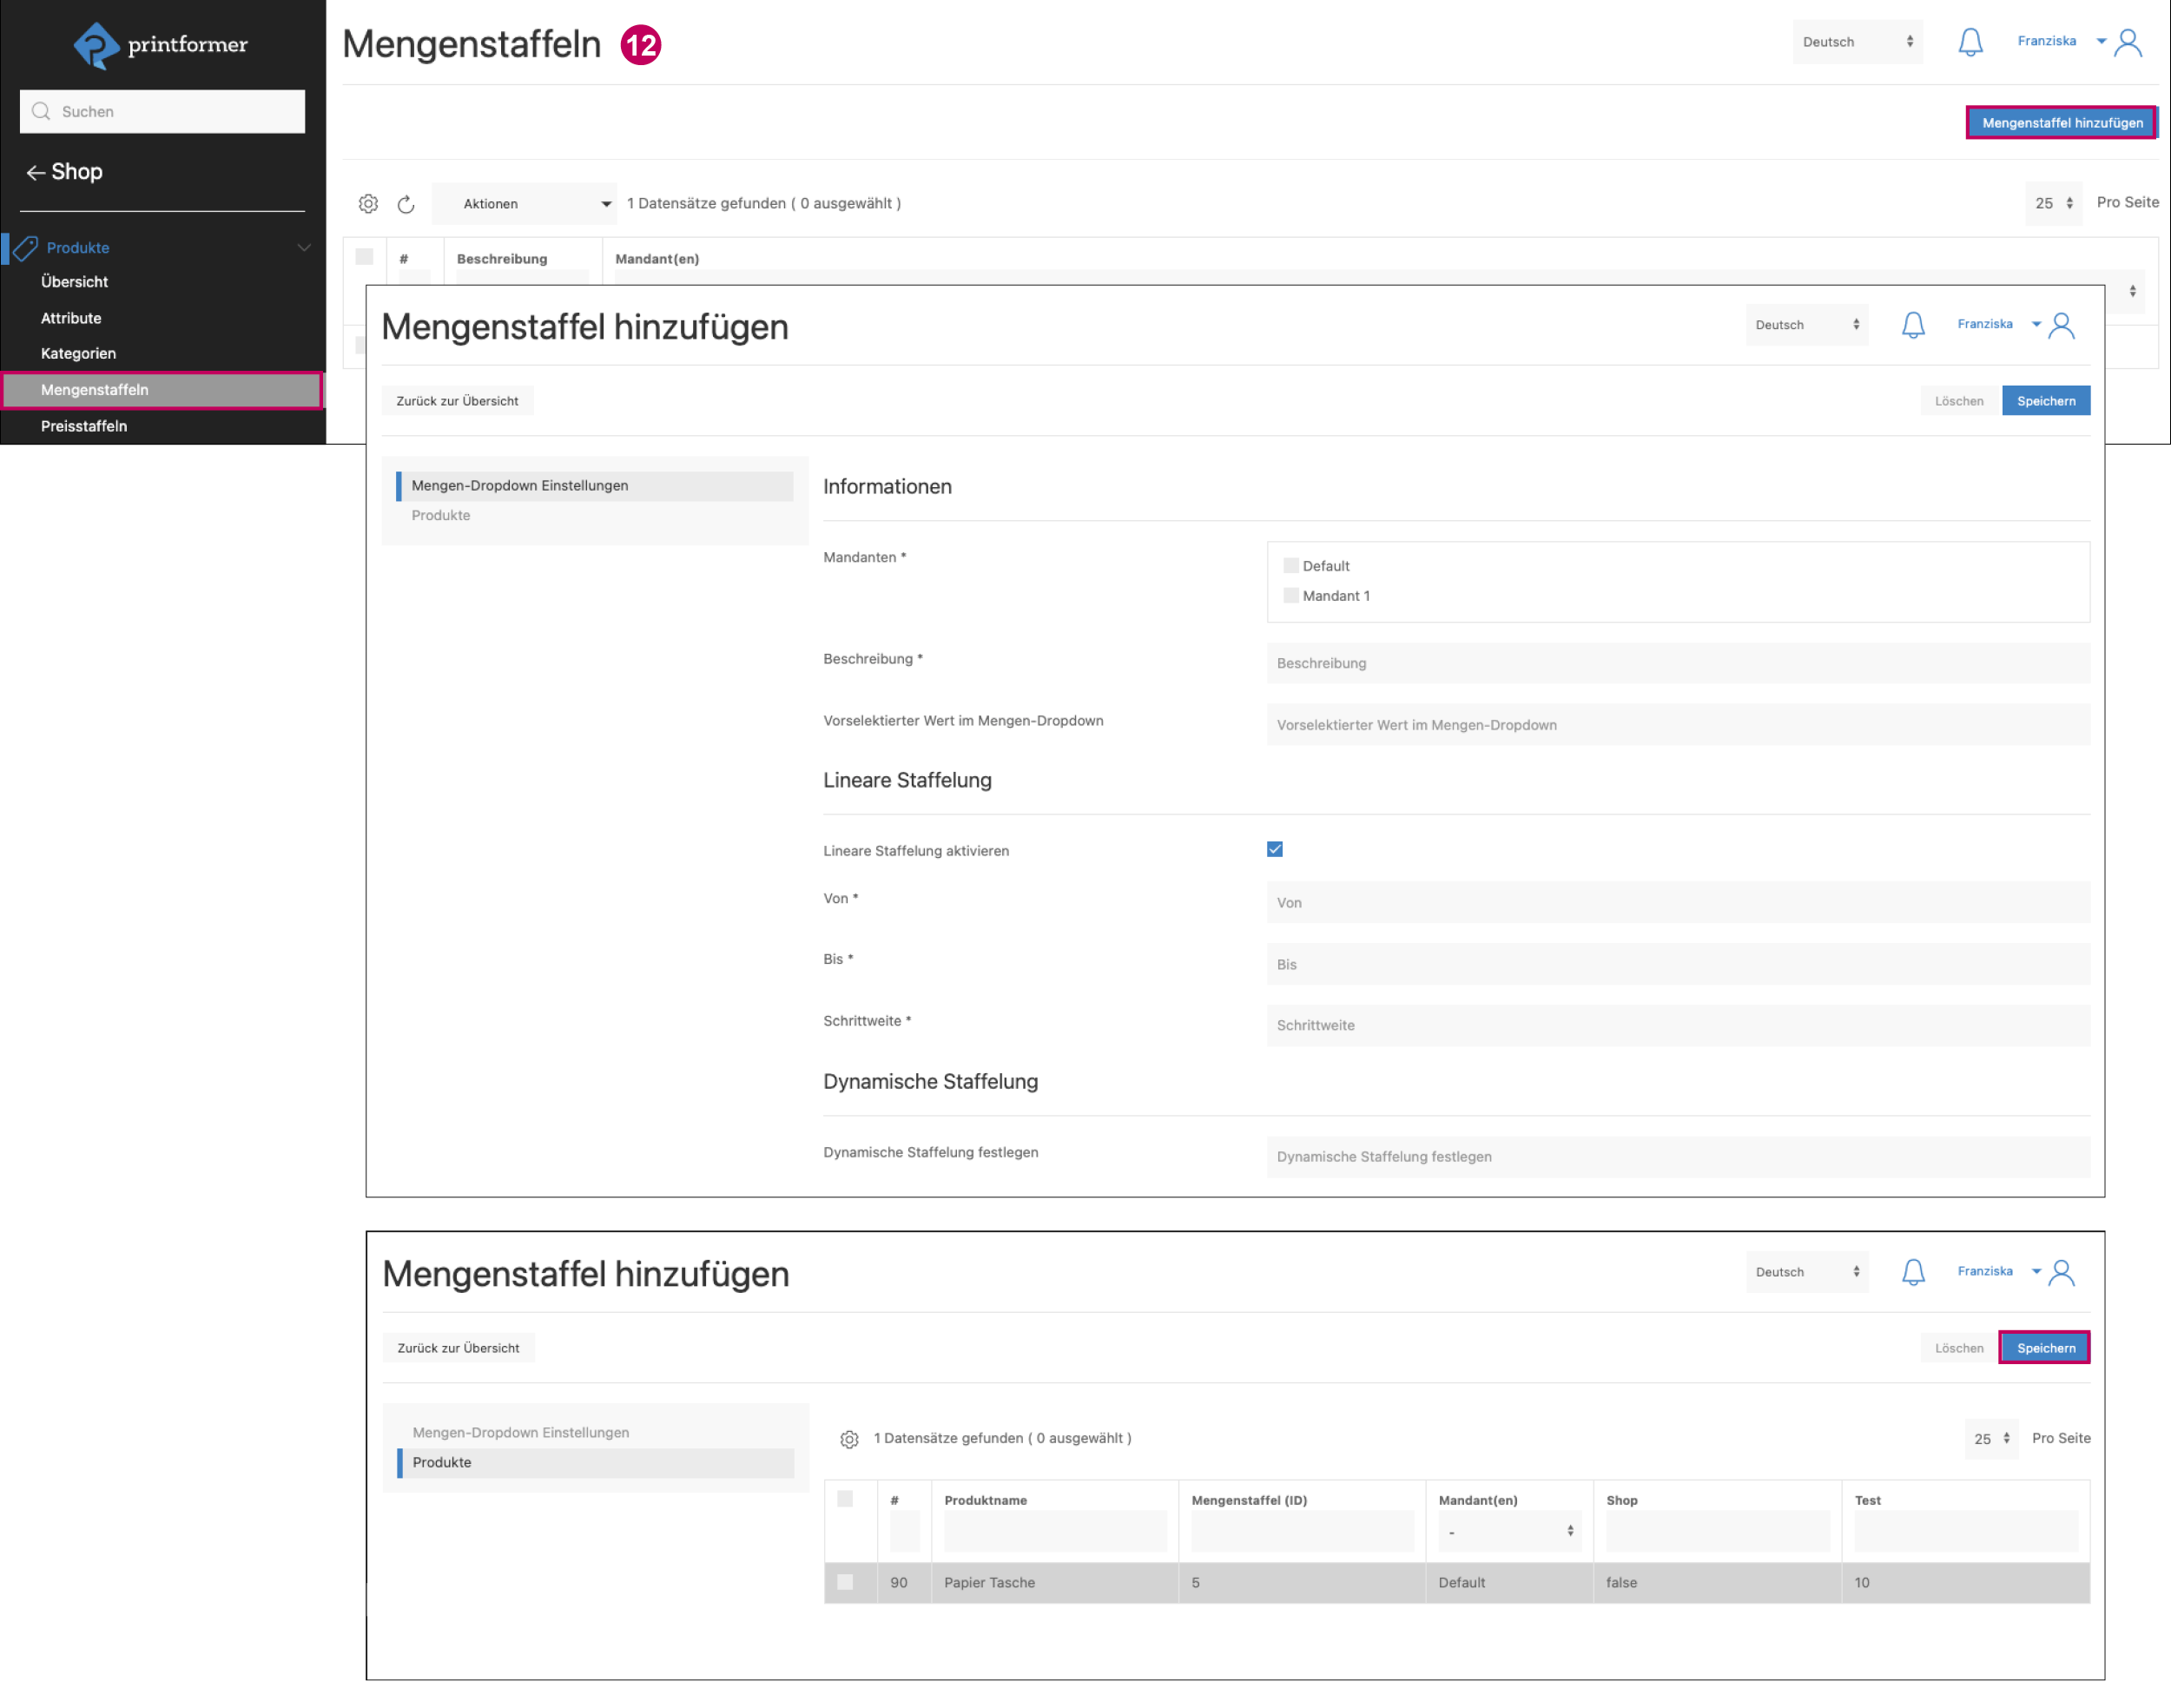The width and height of the screenshot is (2171, 1708).
Task: Click the back arrow next to Shop
Action: click(35, 173)
